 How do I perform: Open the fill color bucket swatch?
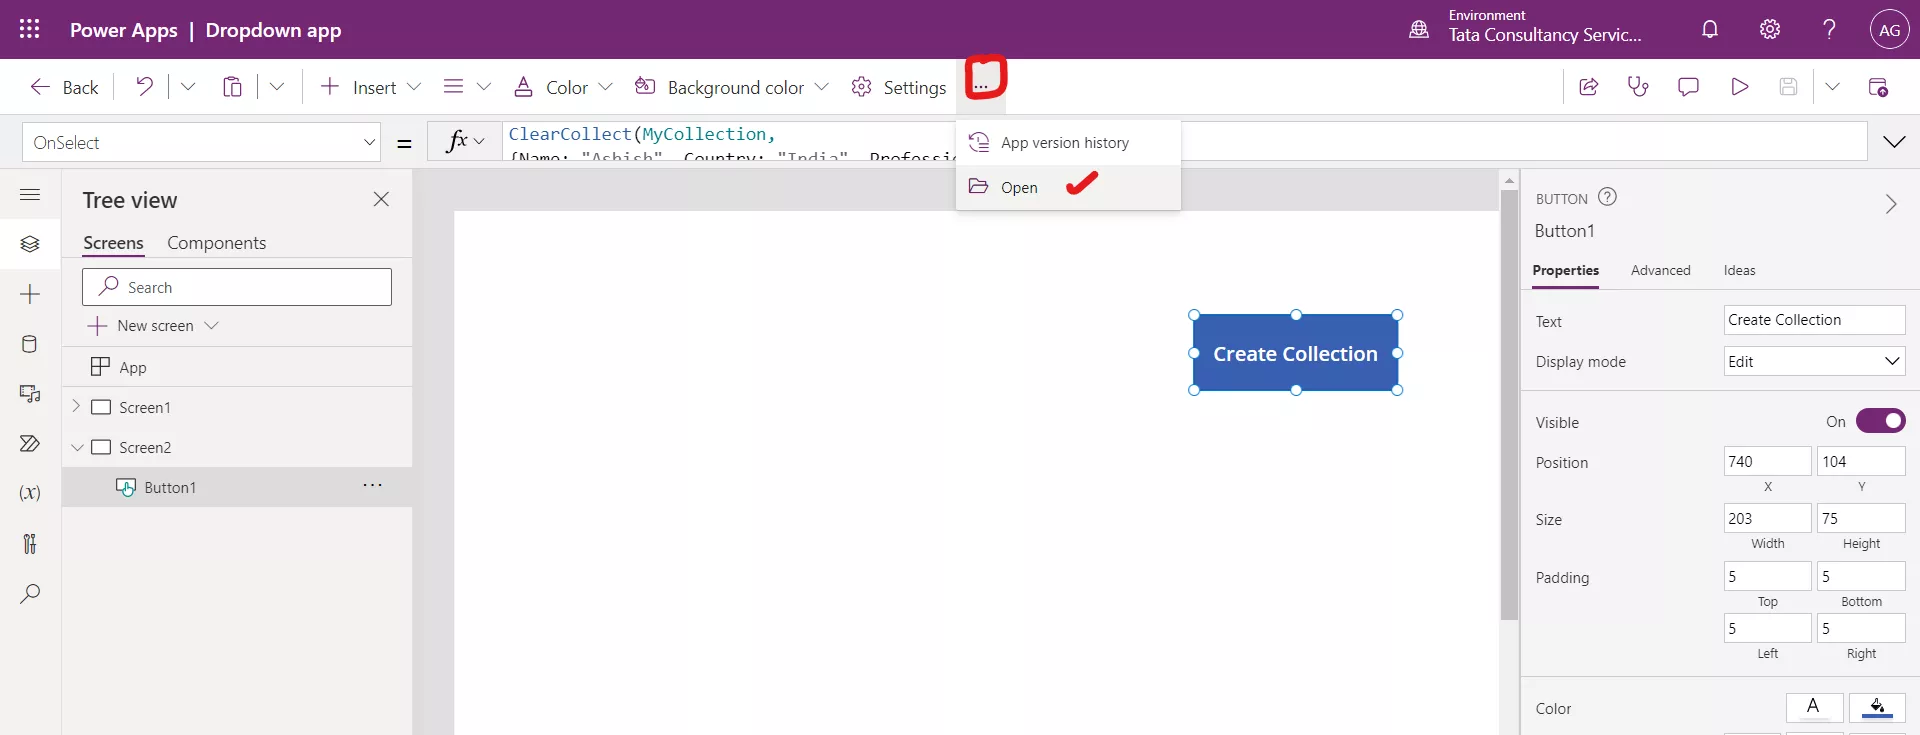coord(1877,707)
